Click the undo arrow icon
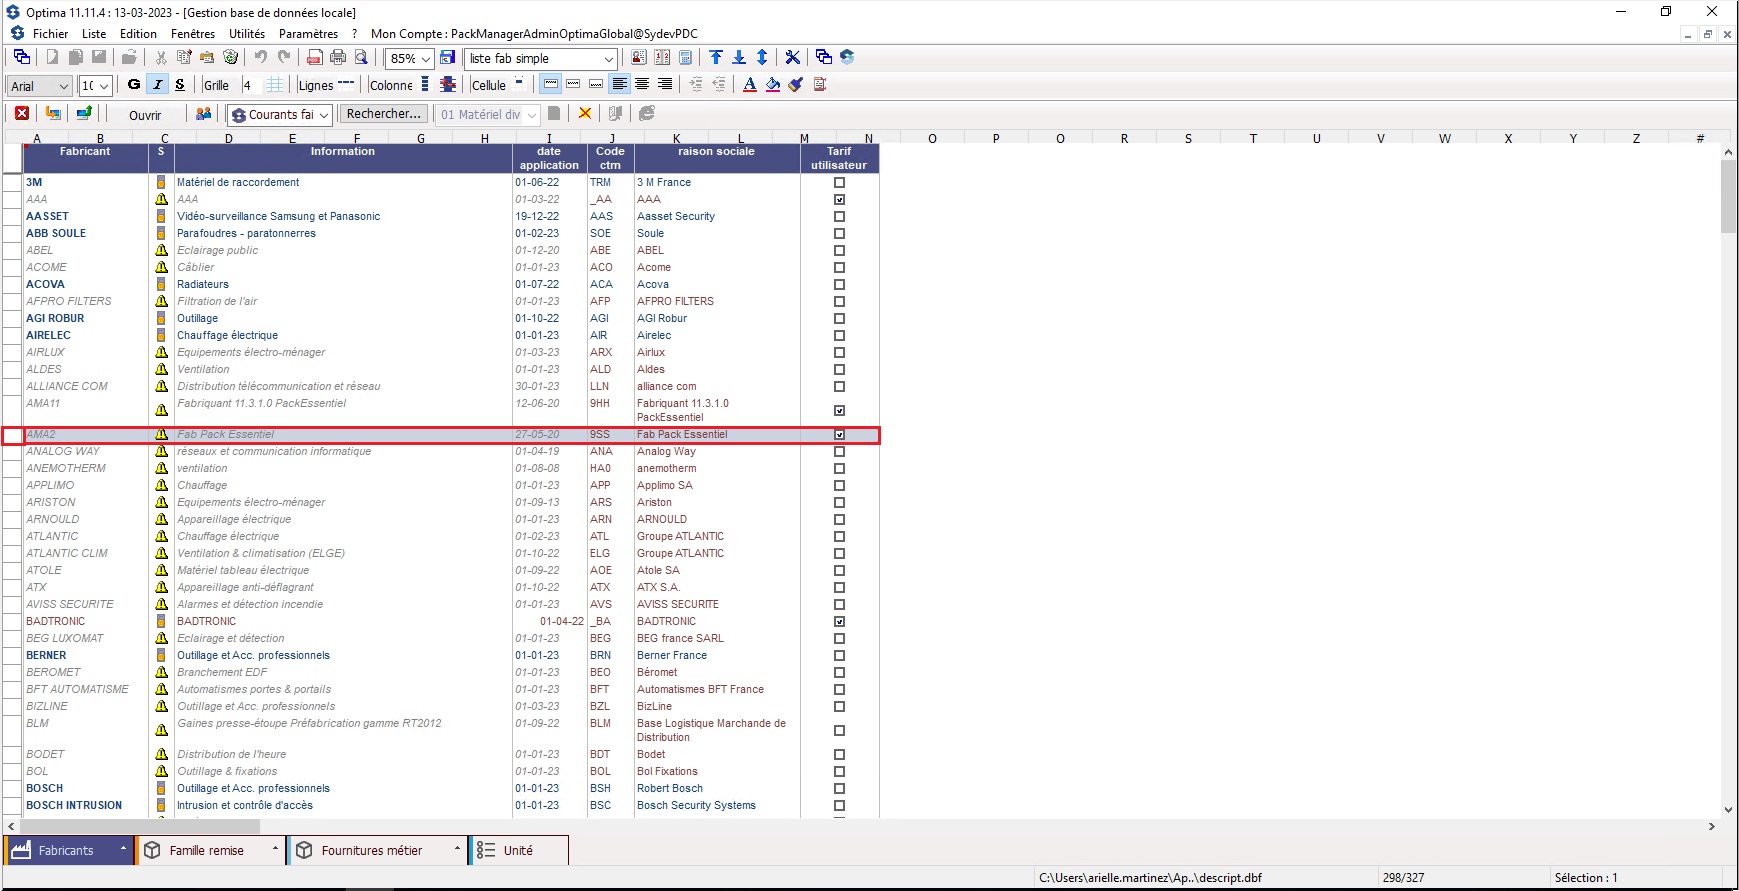Viewport: 1739px width, 891px height. (x=260, y=58)
